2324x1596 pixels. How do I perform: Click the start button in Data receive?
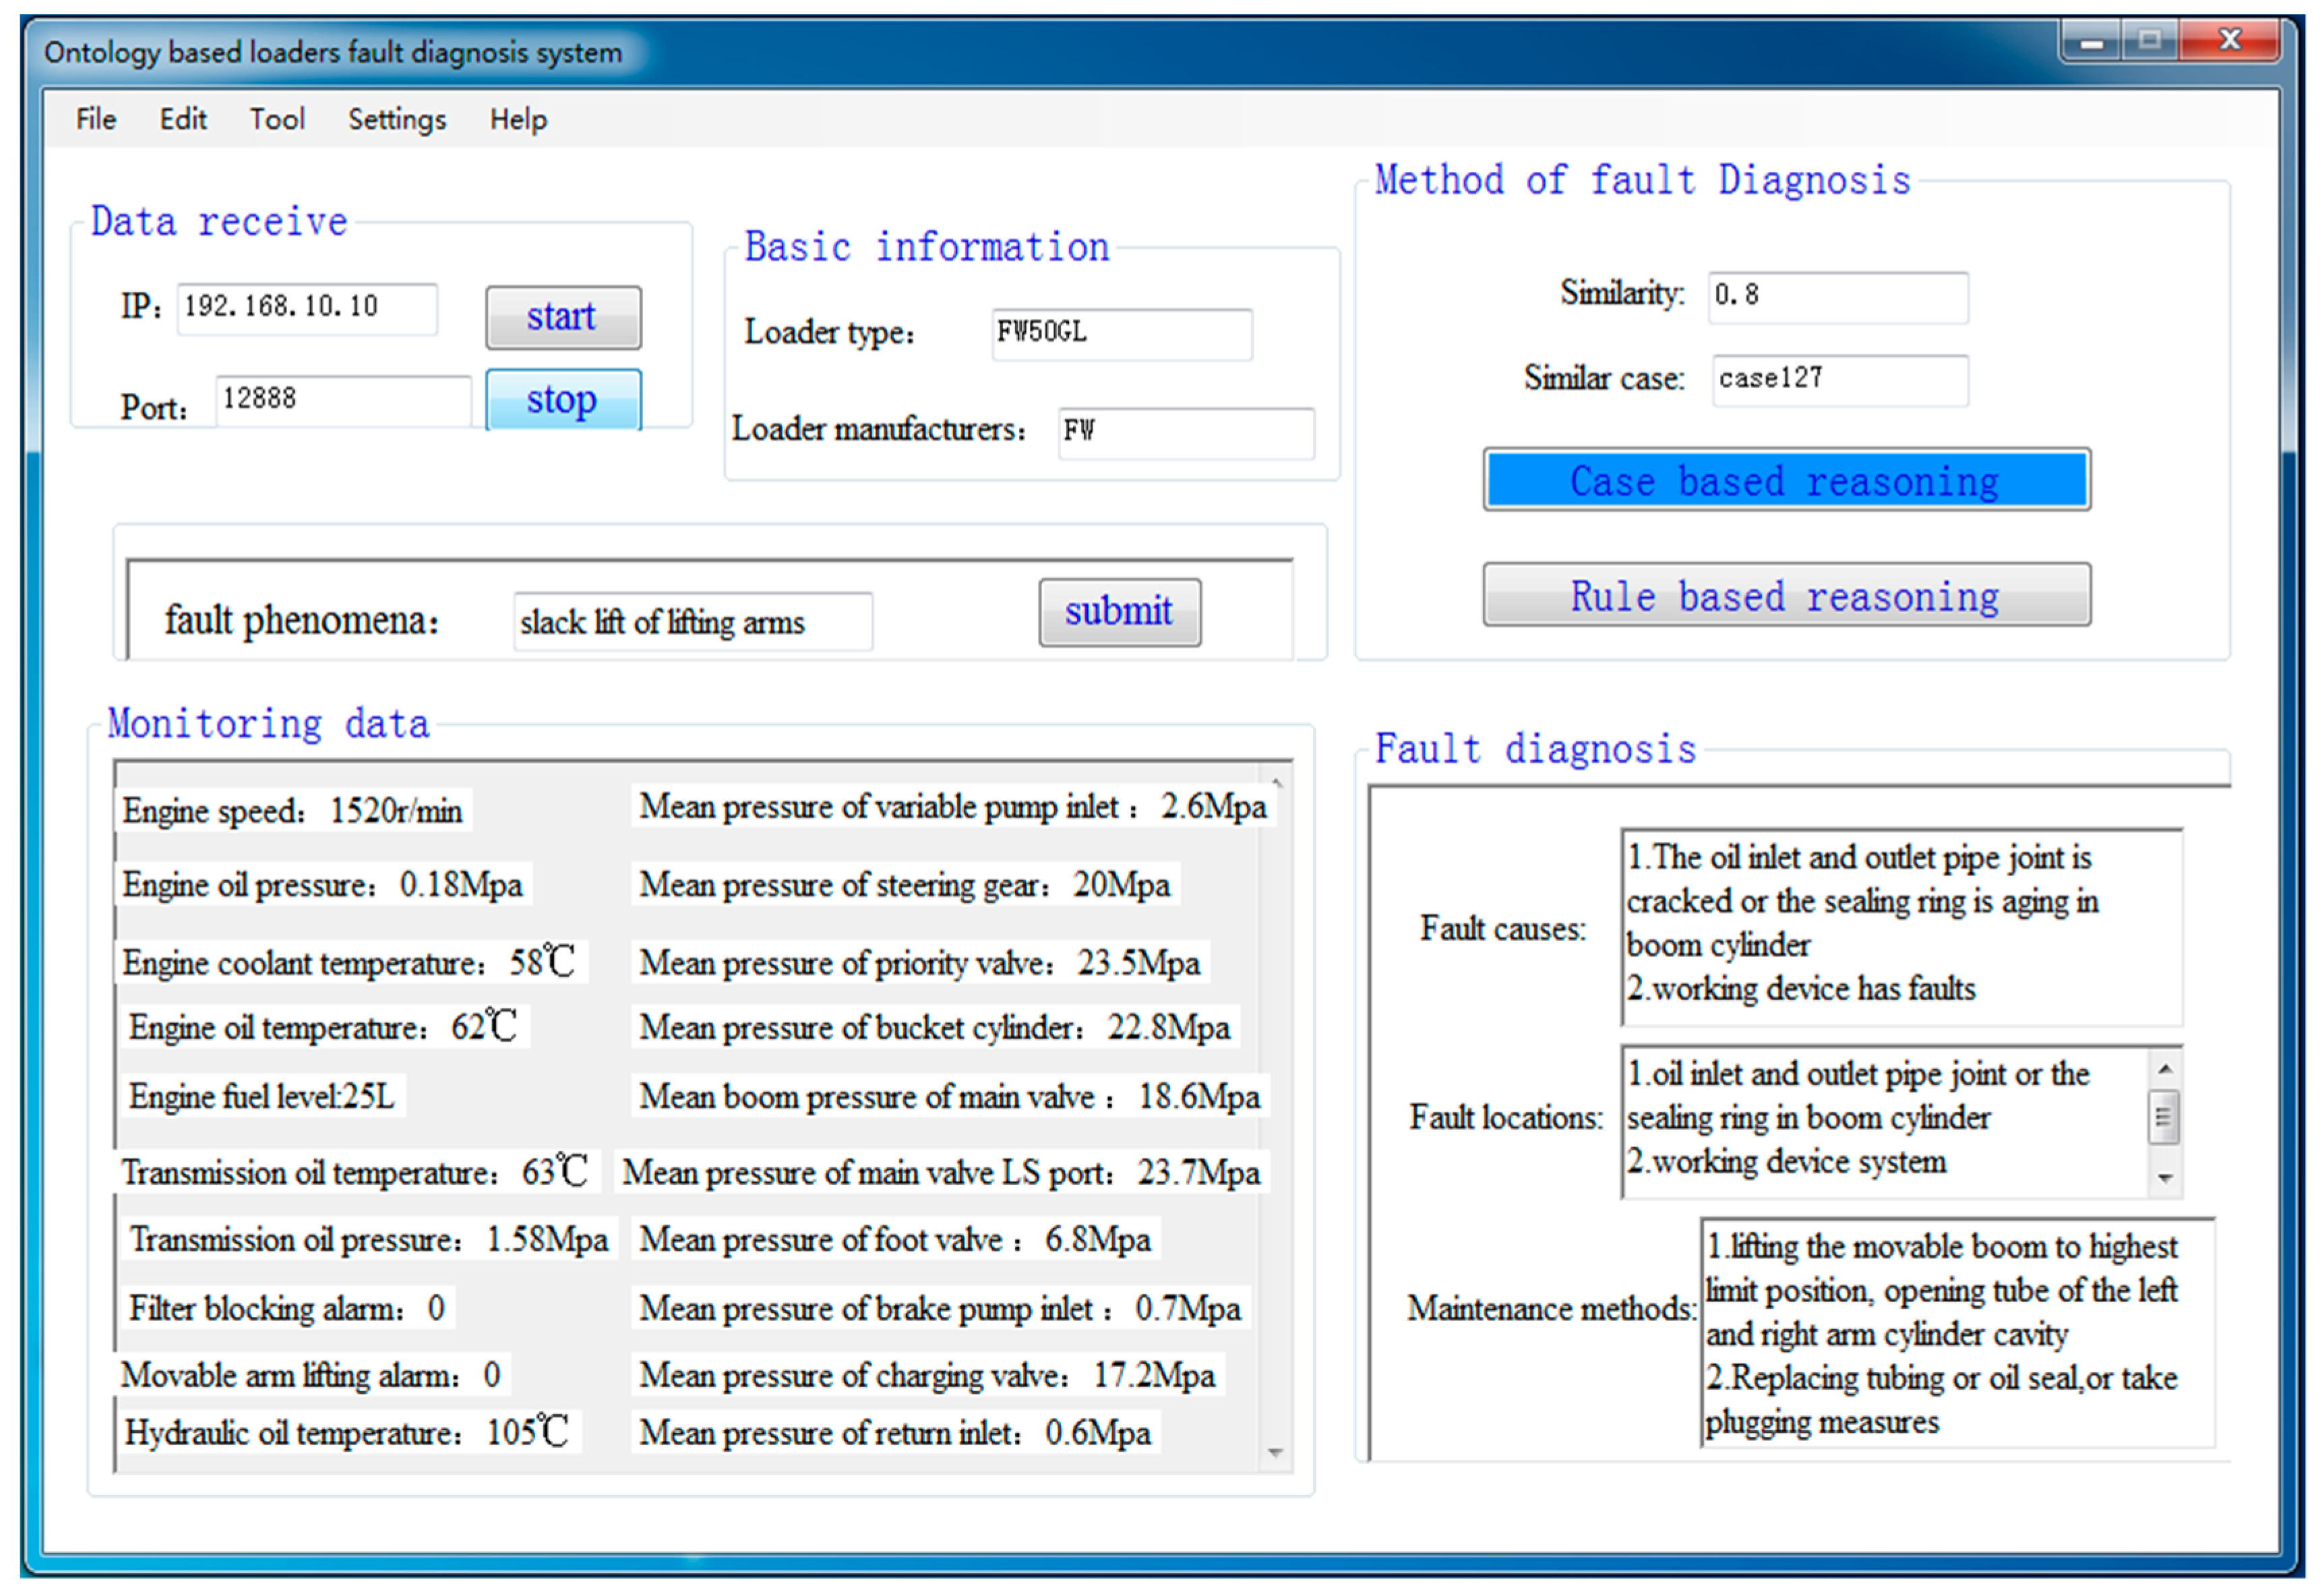point(563,317)
